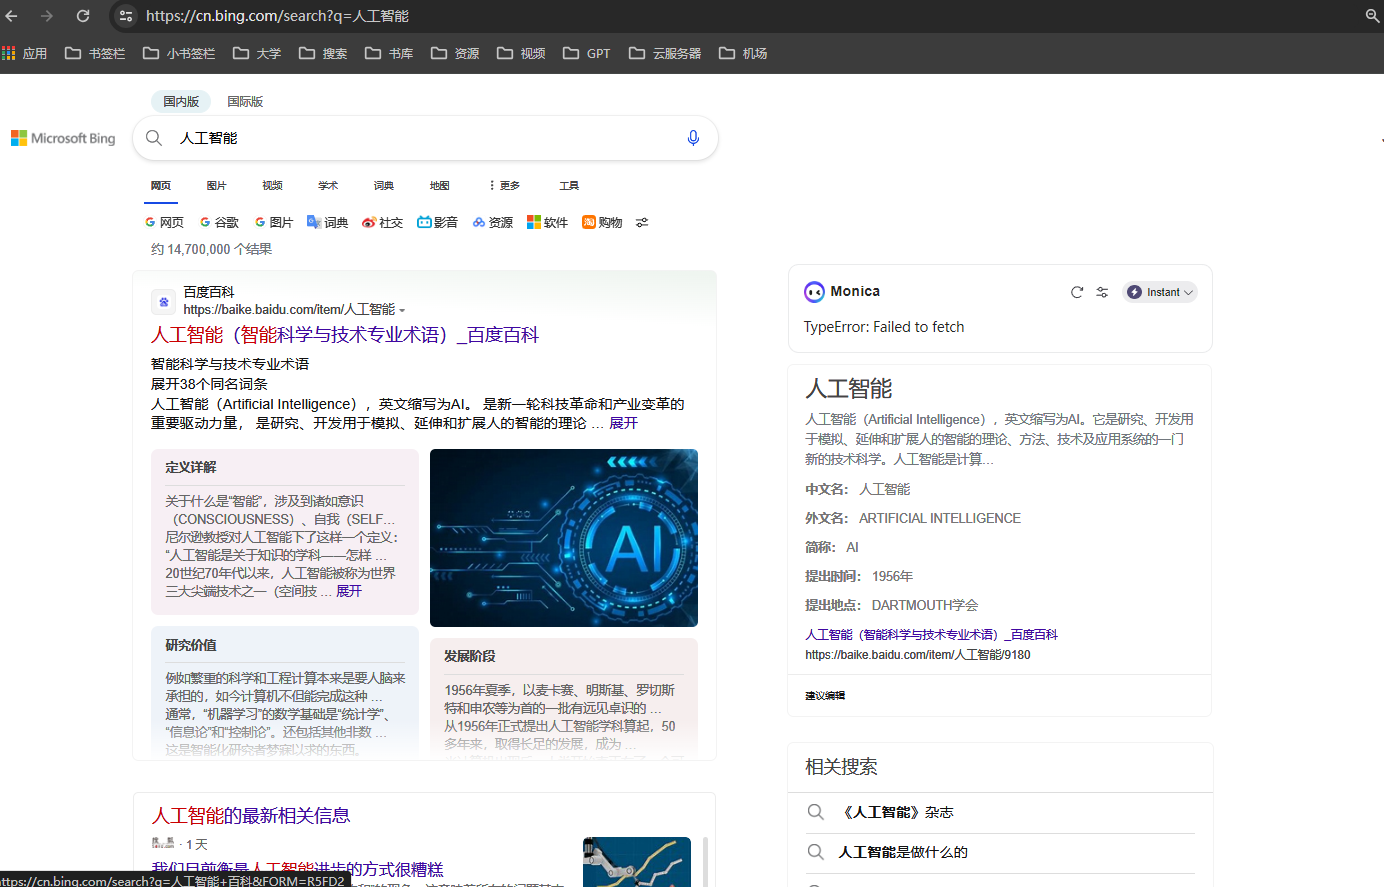The width and height of the screenshot is (1384, 887).
Task: Click Google 网页 quick search shortcut
Action: (165, 222)
